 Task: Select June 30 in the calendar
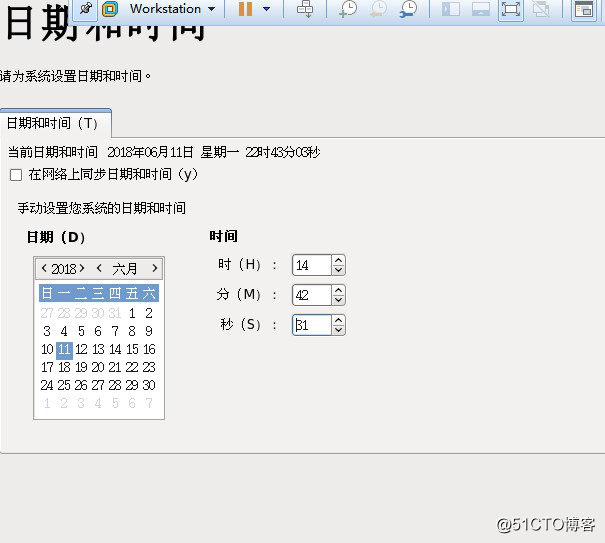(149, 385)
